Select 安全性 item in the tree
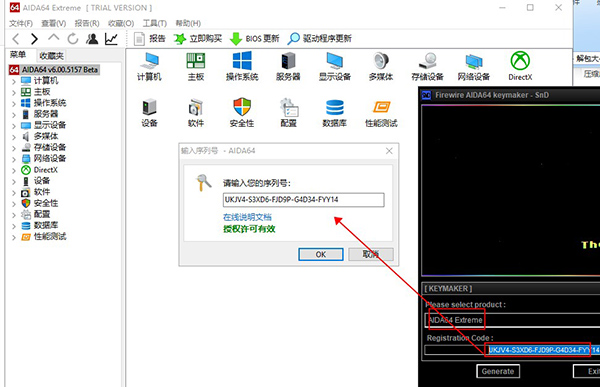 (40, 203)
